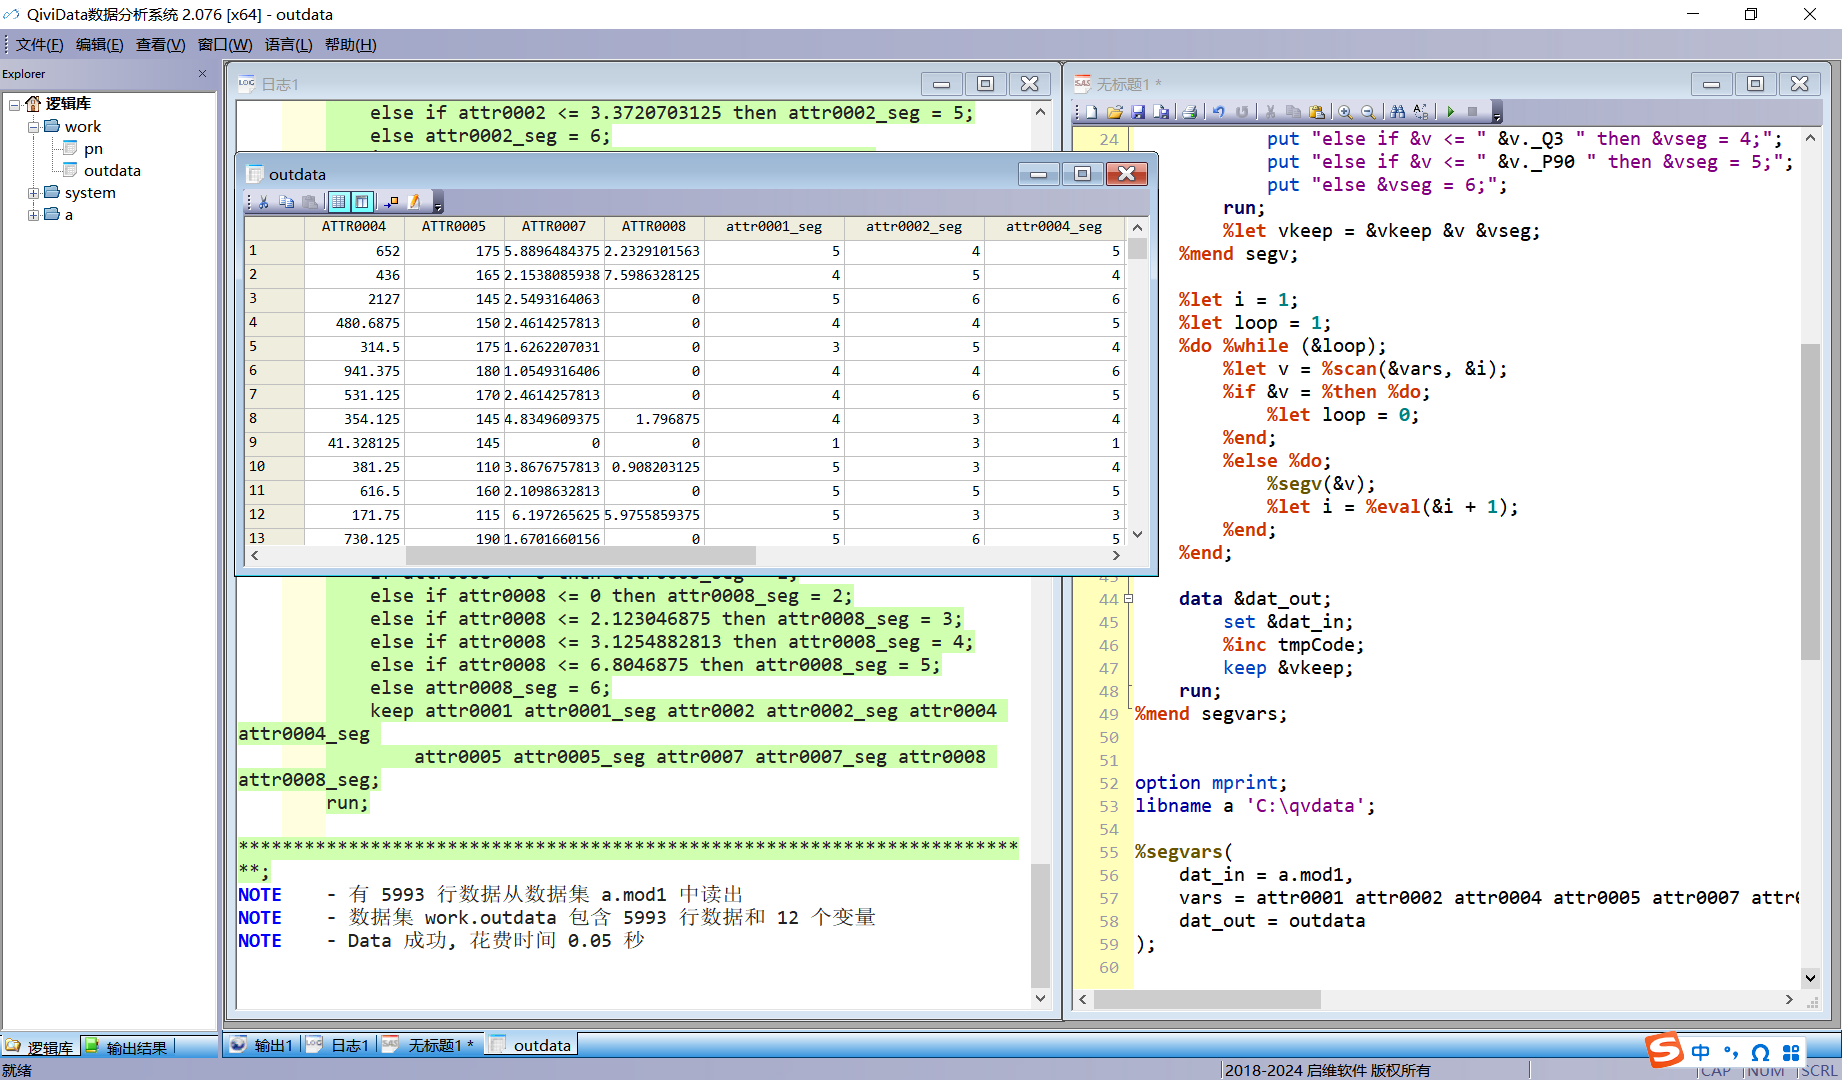Click the outdata table horizontal scrollbar thumb
1842x1080 pixels.
pos(580,555)
